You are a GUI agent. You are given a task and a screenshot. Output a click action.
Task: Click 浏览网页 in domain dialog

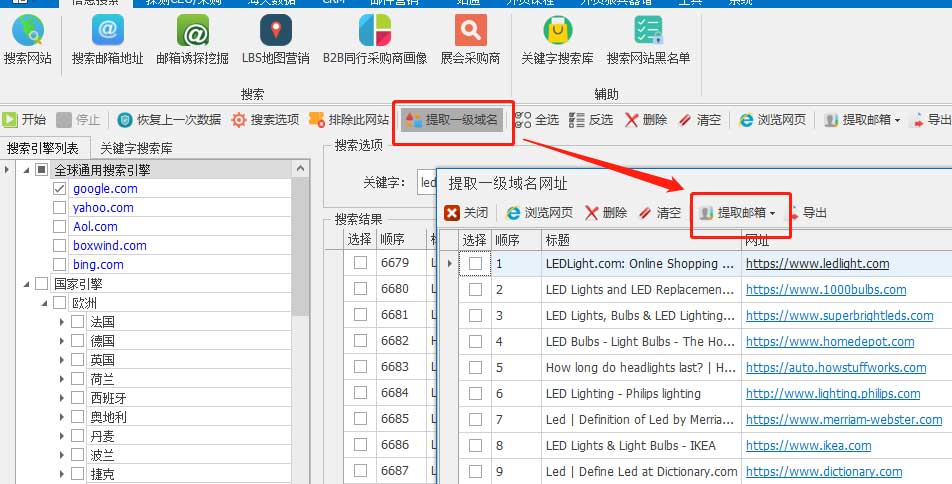pyautogui.click(x=540, y=213)
